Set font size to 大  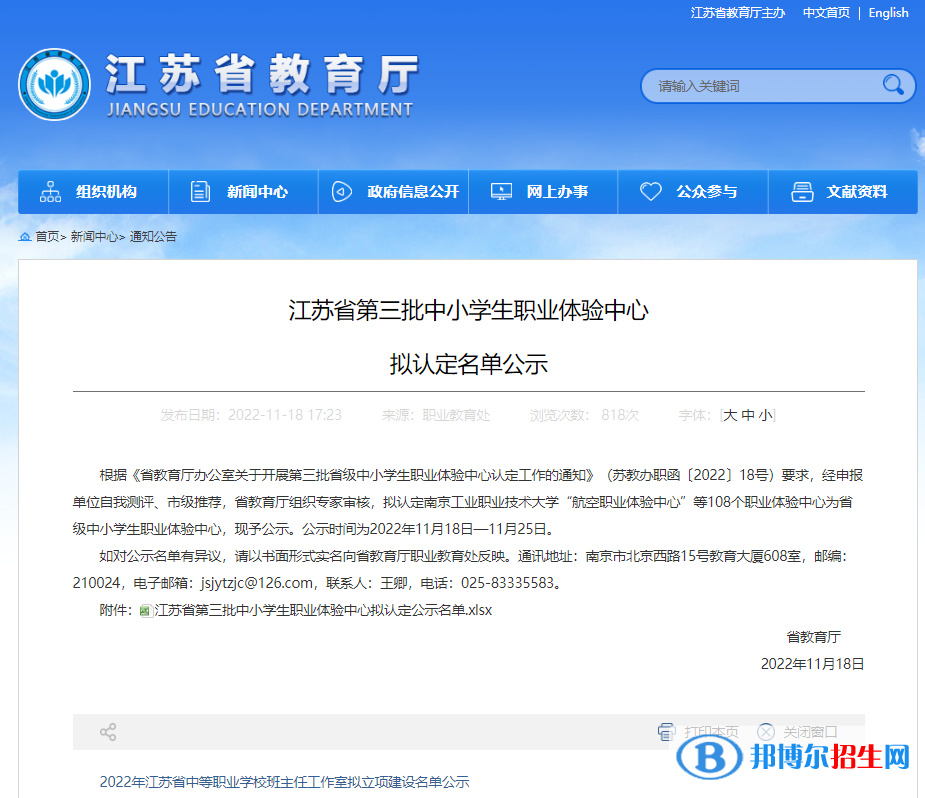(730, 415)
